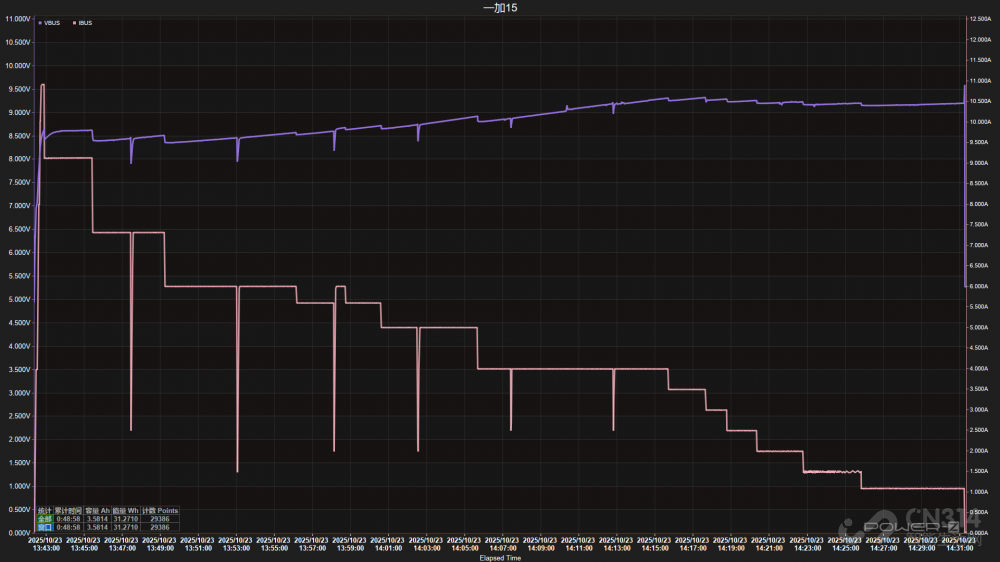Screen dimensions: 1000x562
Task: Click the 5.000V label on voltage axis
Action: pos(17,299)
